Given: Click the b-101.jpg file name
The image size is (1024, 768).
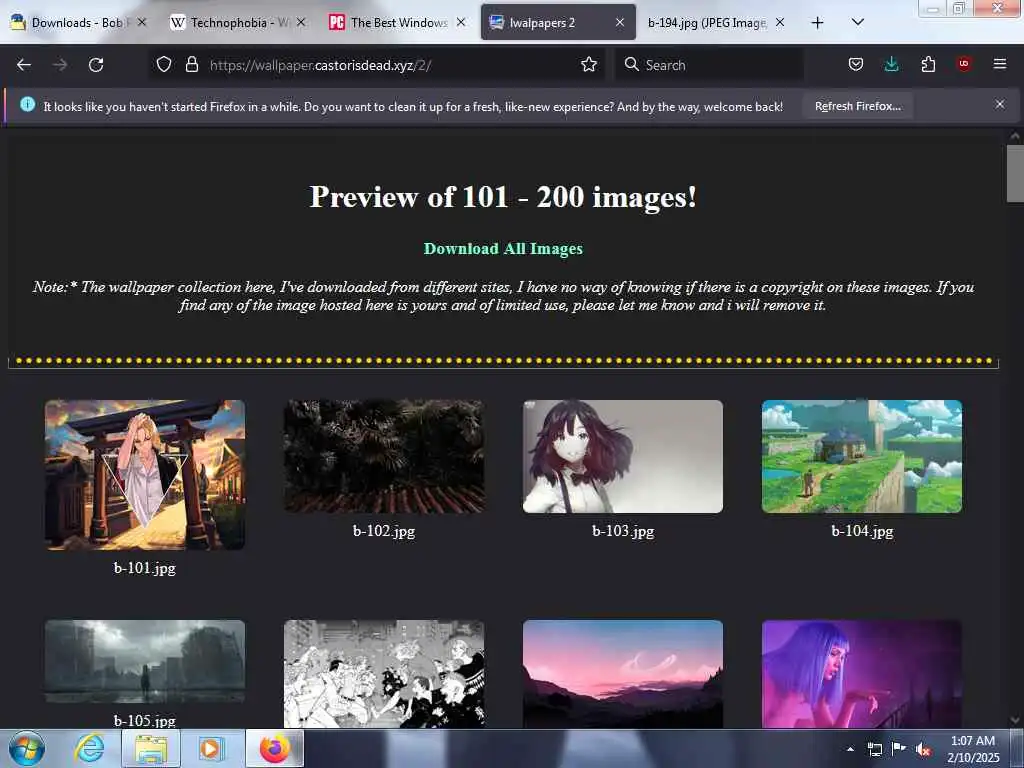Looking at the screenshot, I should pyautogui.click(x=145, y=568).
